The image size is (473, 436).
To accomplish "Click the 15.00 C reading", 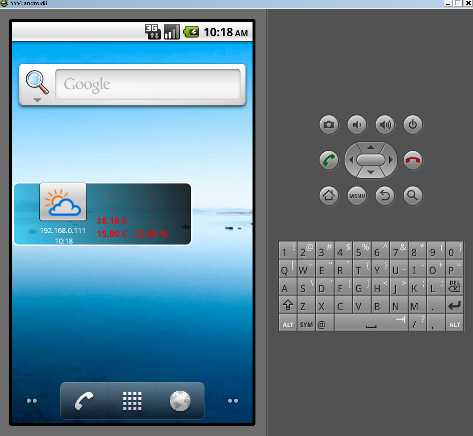I will (112, 234).
